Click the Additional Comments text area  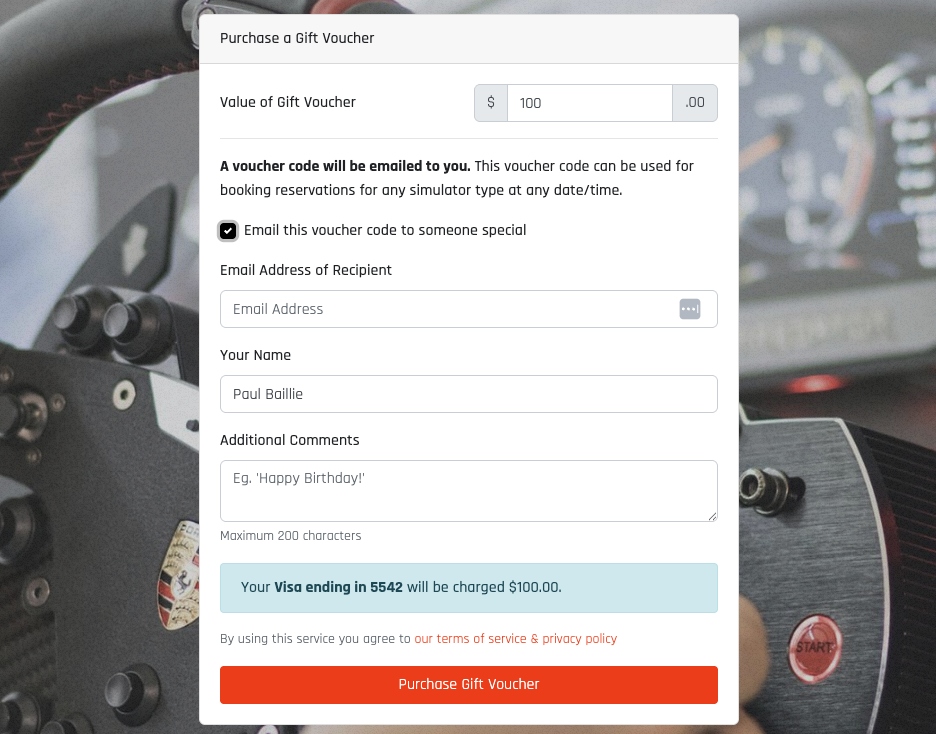[469, 491]
